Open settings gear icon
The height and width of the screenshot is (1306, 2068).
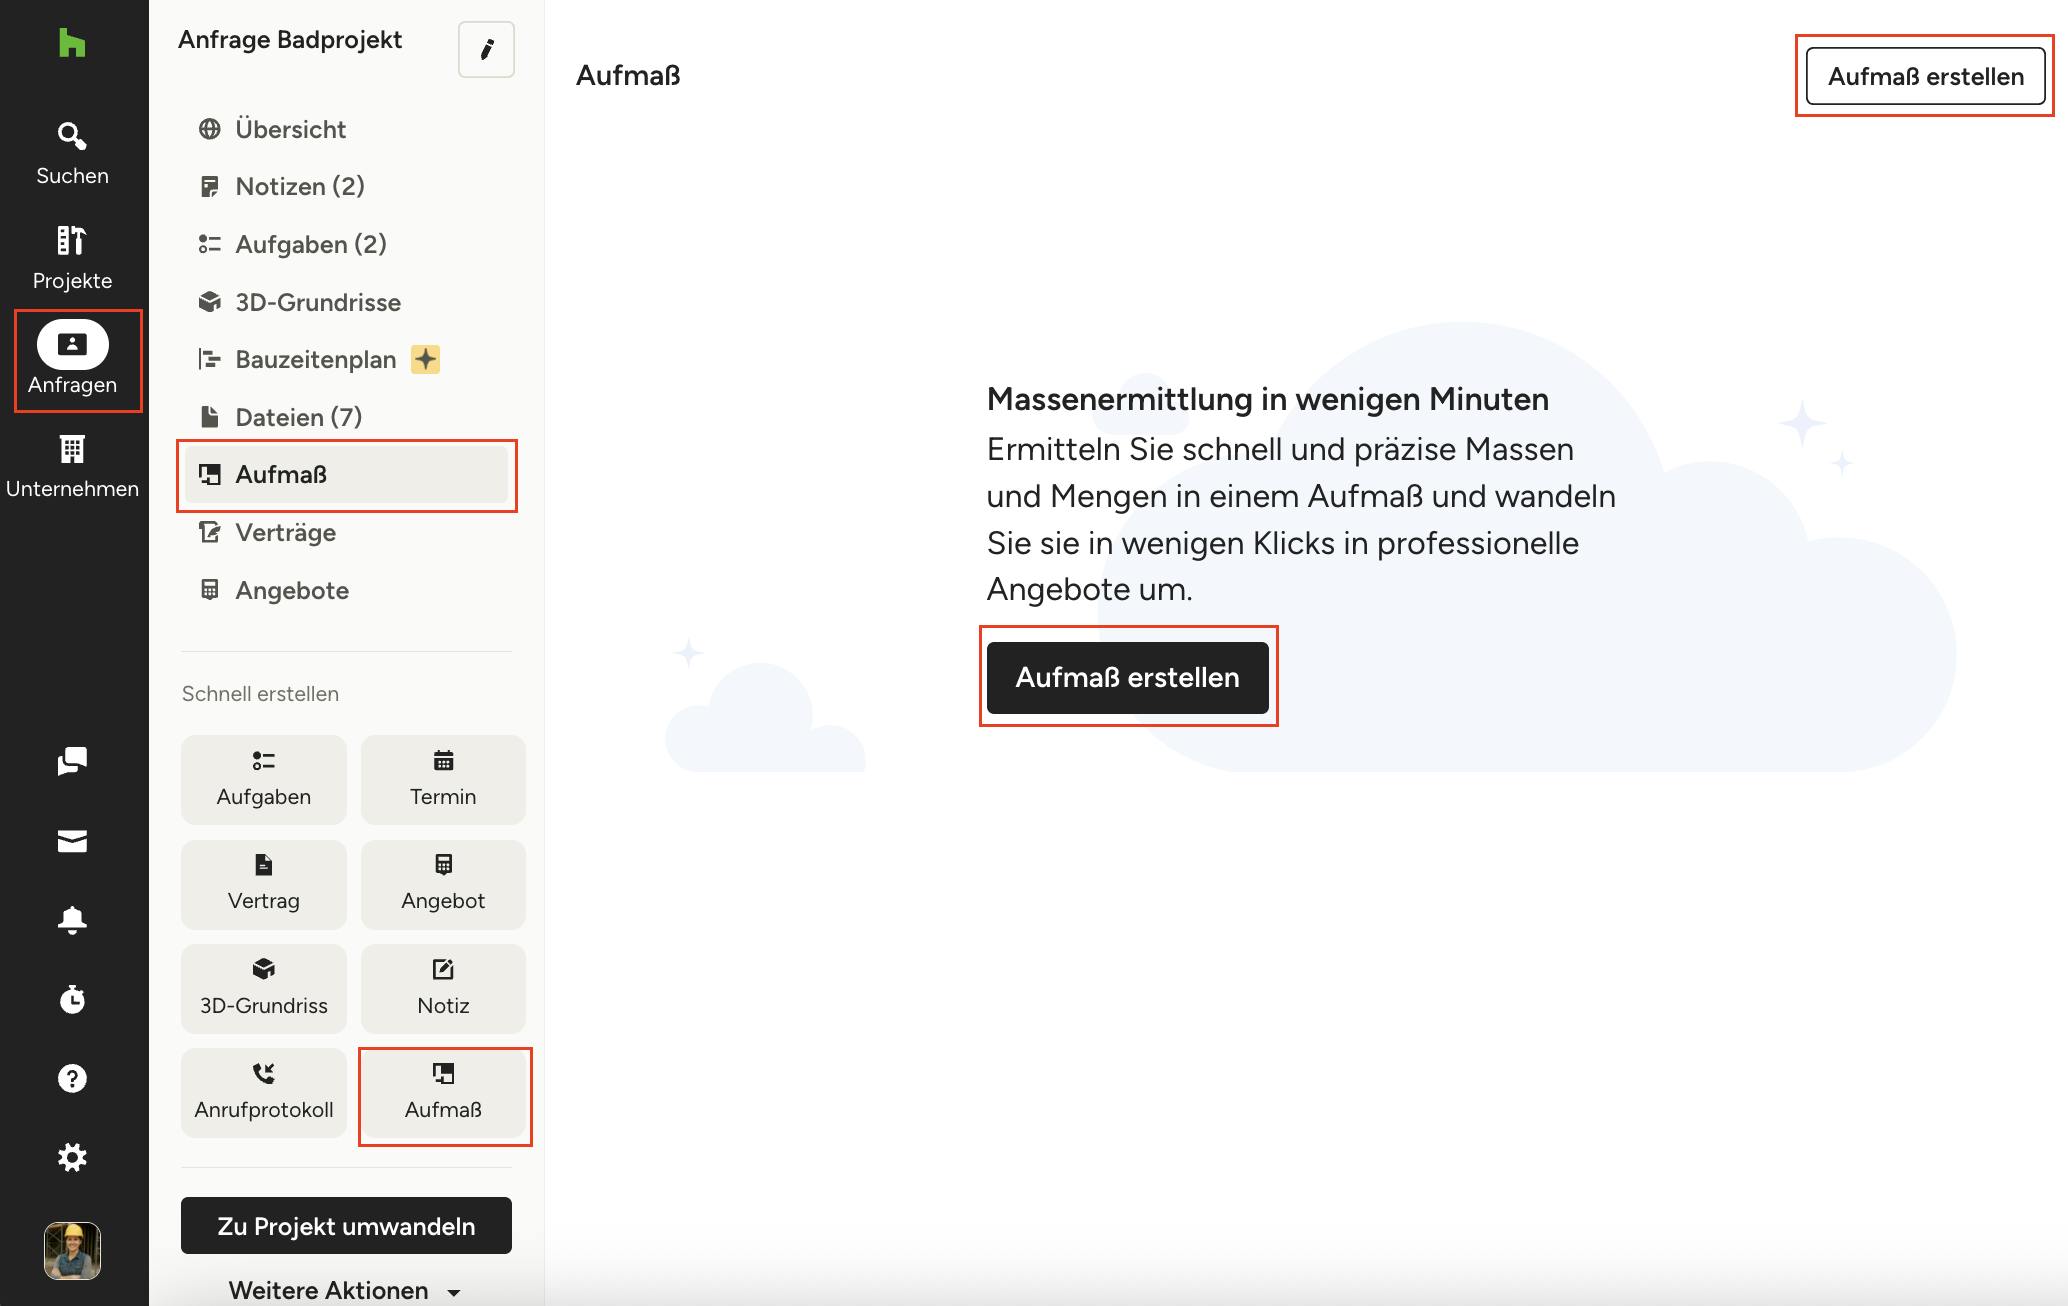[x=72, y=1158]
